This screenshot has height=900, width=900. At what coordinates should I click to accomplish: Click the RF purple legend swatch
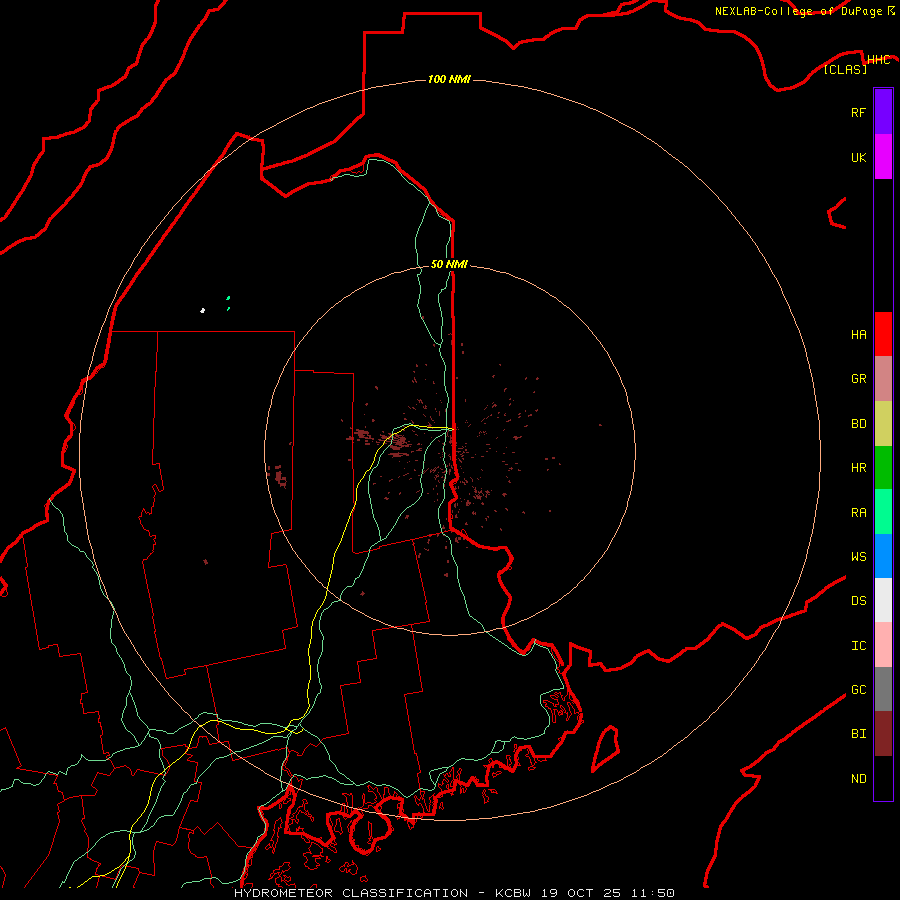coord(883,112)
